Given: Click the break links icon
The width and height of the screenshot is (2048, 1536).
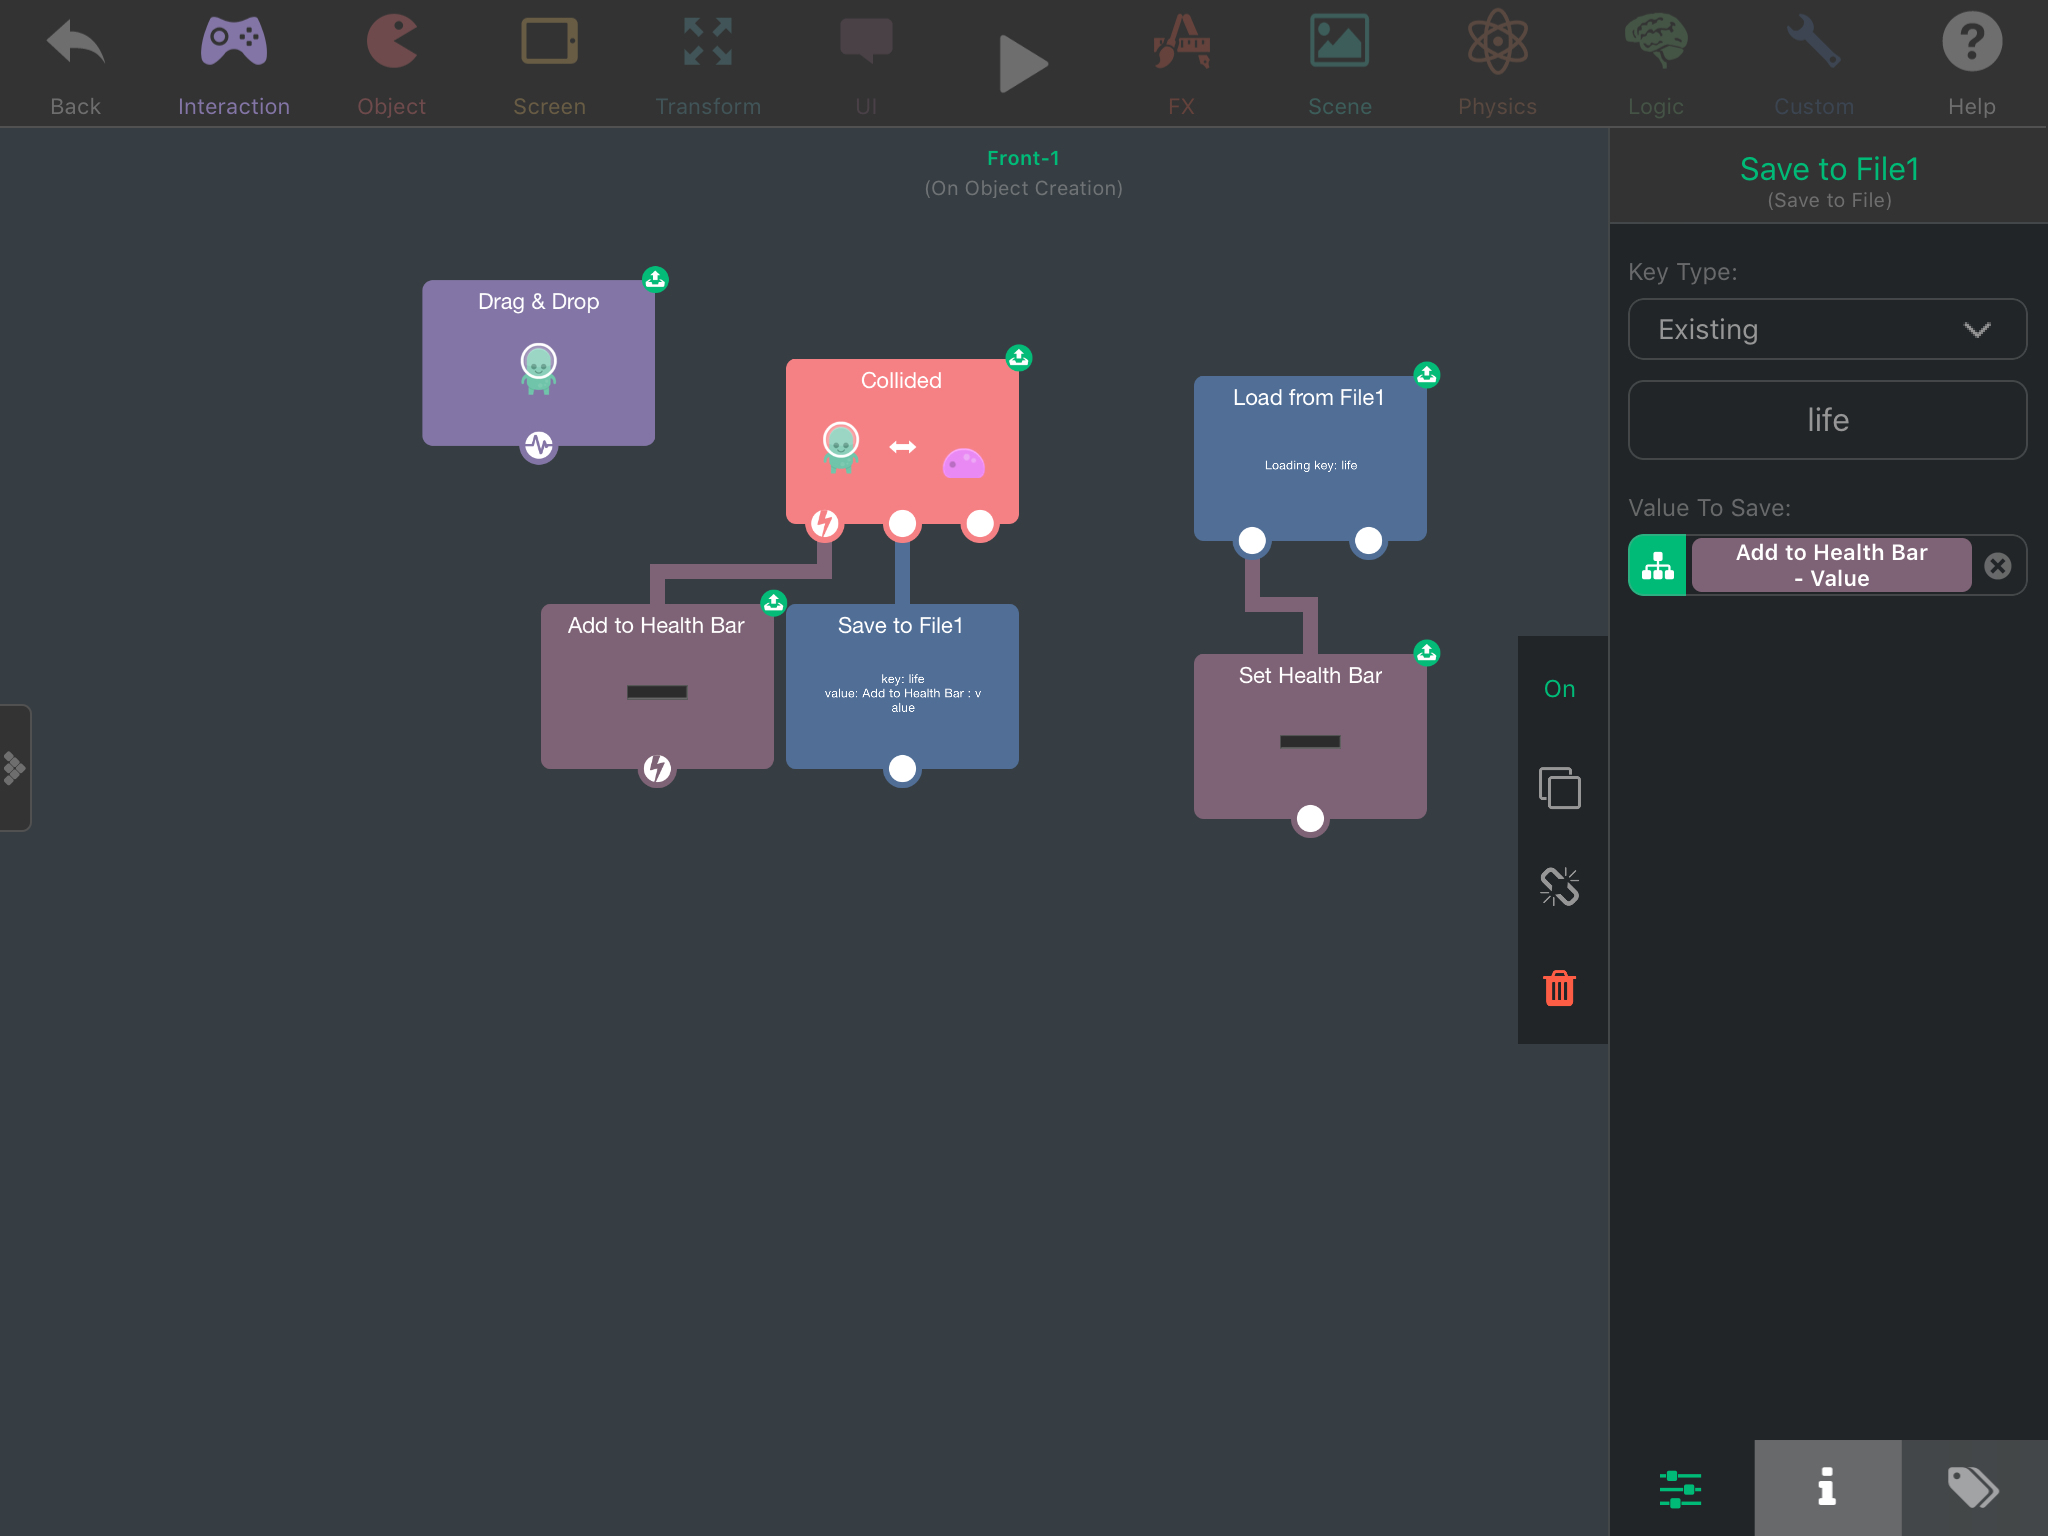Looking at the screenshot, I should point(1559,887).
